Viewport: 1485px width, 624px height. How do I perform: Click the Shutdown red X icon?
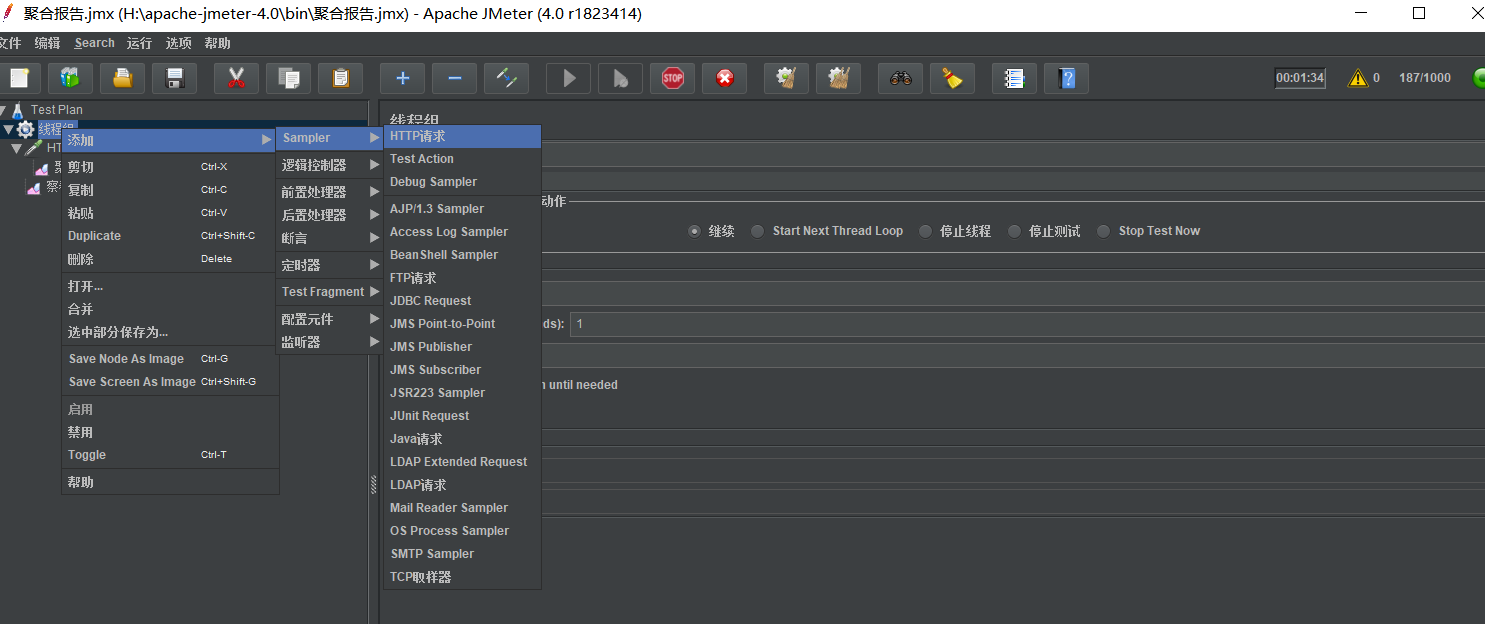pyautogui.click(x=724, y=78)
